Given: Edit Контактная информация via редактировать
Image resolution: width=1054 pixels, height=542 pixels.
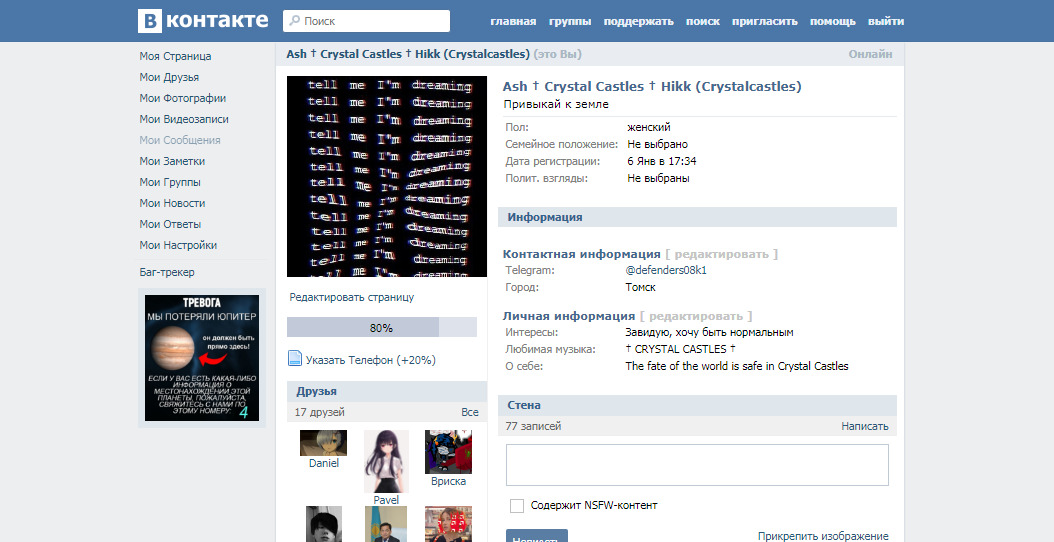Looking at the screenshot, I should 721,254.
